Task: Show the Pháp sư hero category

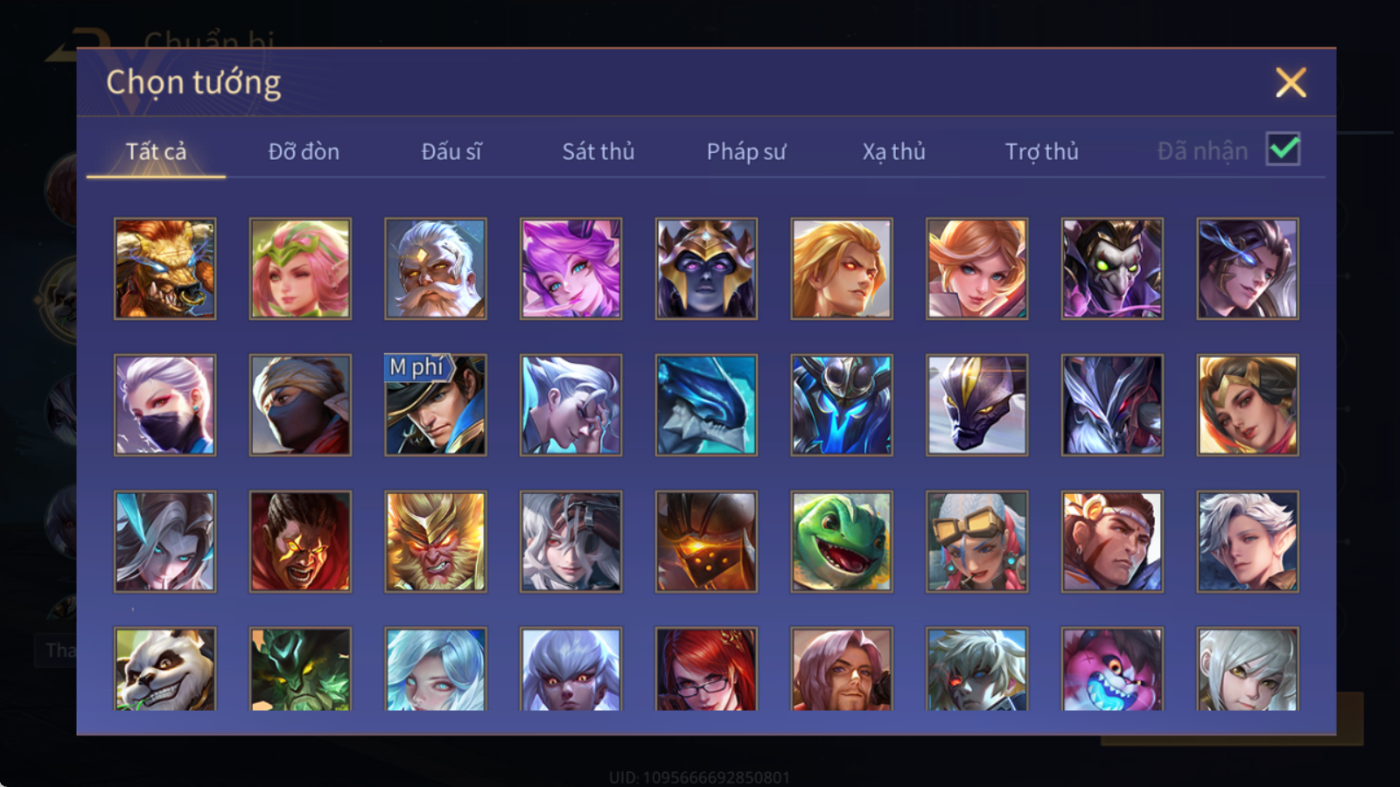Action: tap(746, 152)
